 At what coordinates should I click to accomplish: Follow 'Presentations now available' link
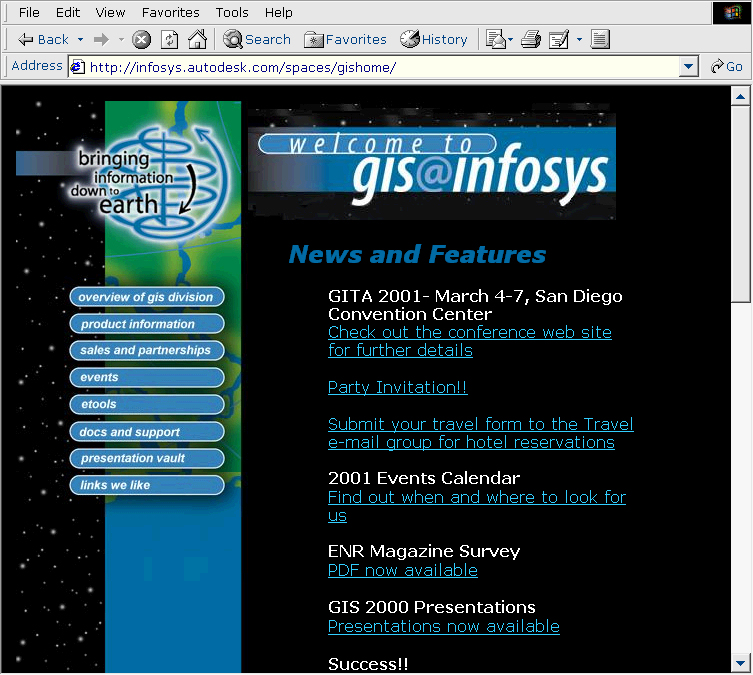pos(443,626)
